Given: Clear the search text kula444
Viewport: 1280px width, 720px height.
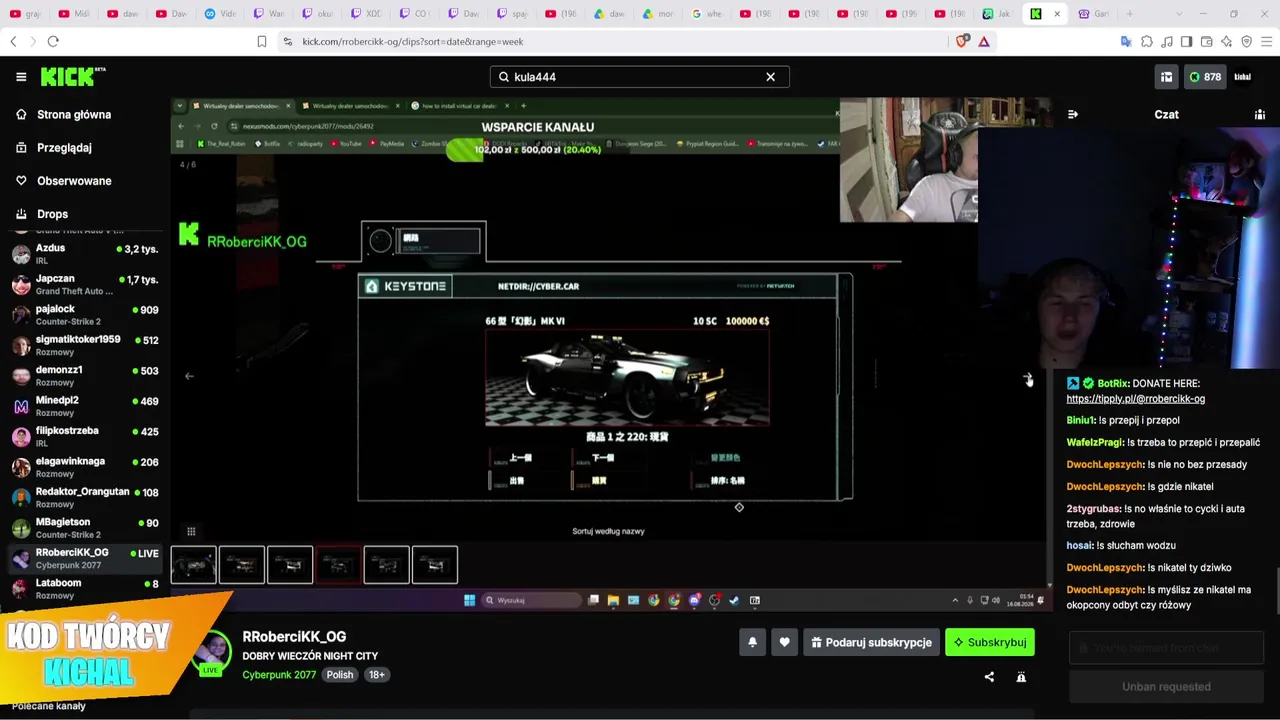Looking at the screenshot, I should [x=770, y=77].
